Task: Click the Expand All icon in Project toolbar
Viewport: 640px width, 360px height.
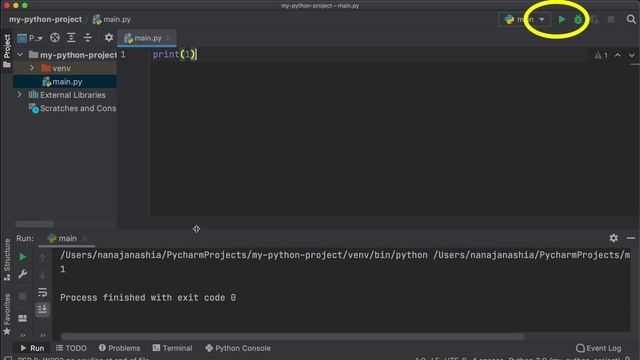Action: [71, 38]
